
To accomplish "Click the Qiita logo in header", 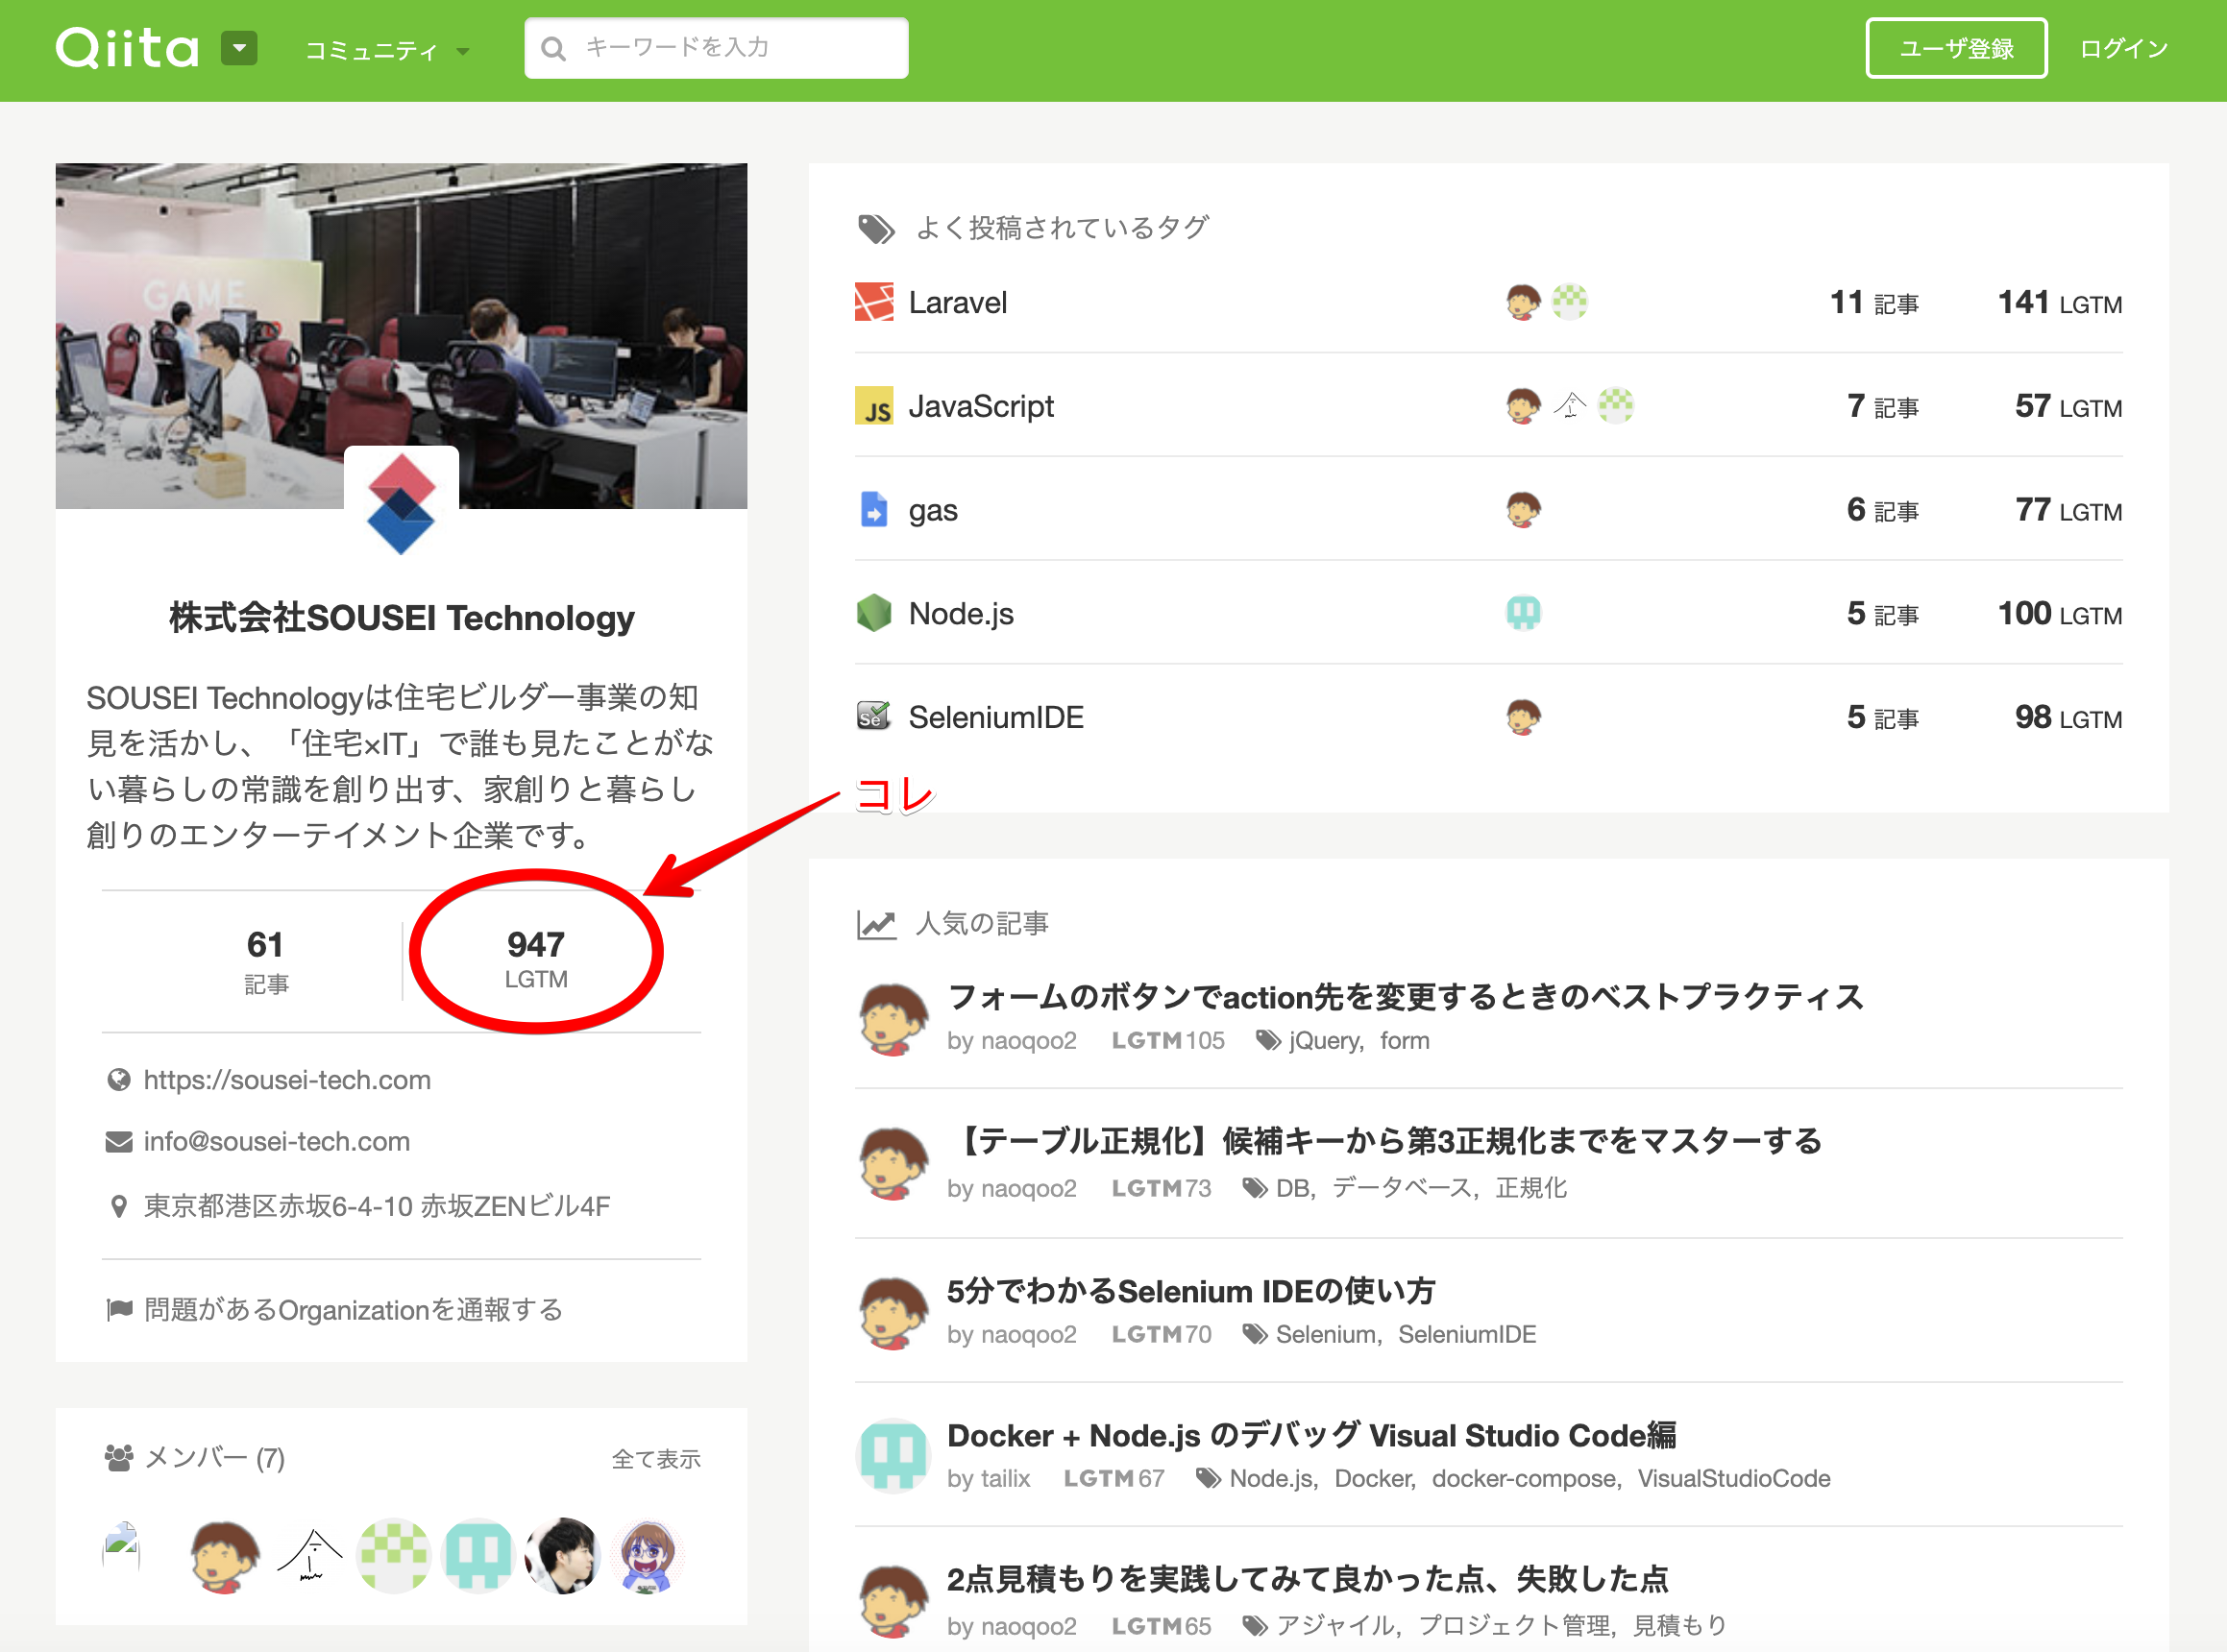I will 127,48.
